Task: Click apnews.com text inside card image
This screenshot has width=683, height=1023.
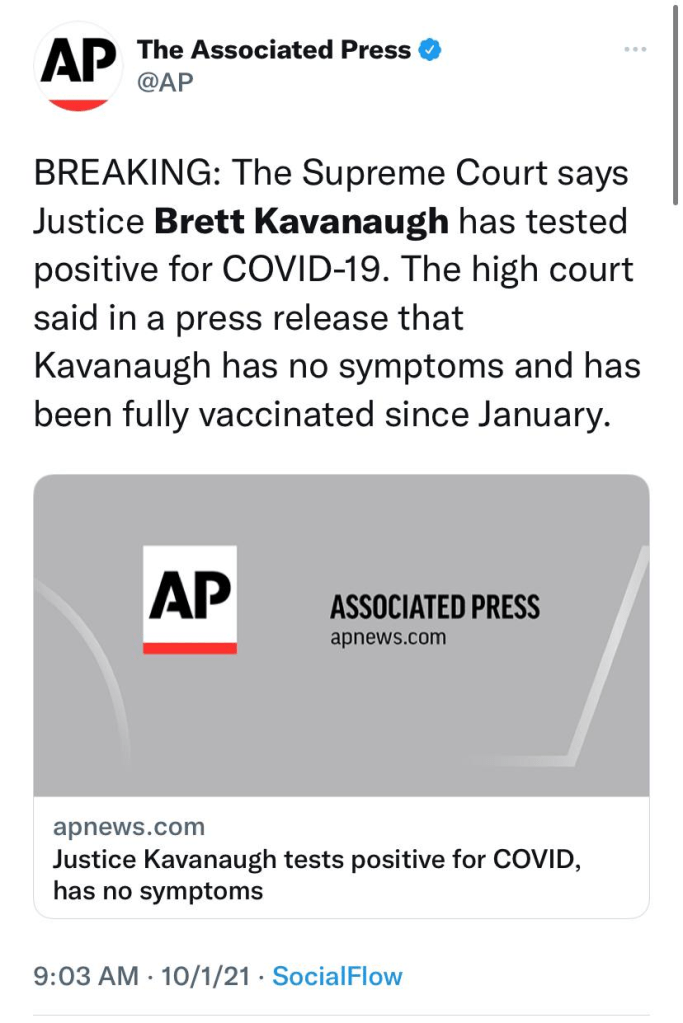Action: tap(388, 637)
